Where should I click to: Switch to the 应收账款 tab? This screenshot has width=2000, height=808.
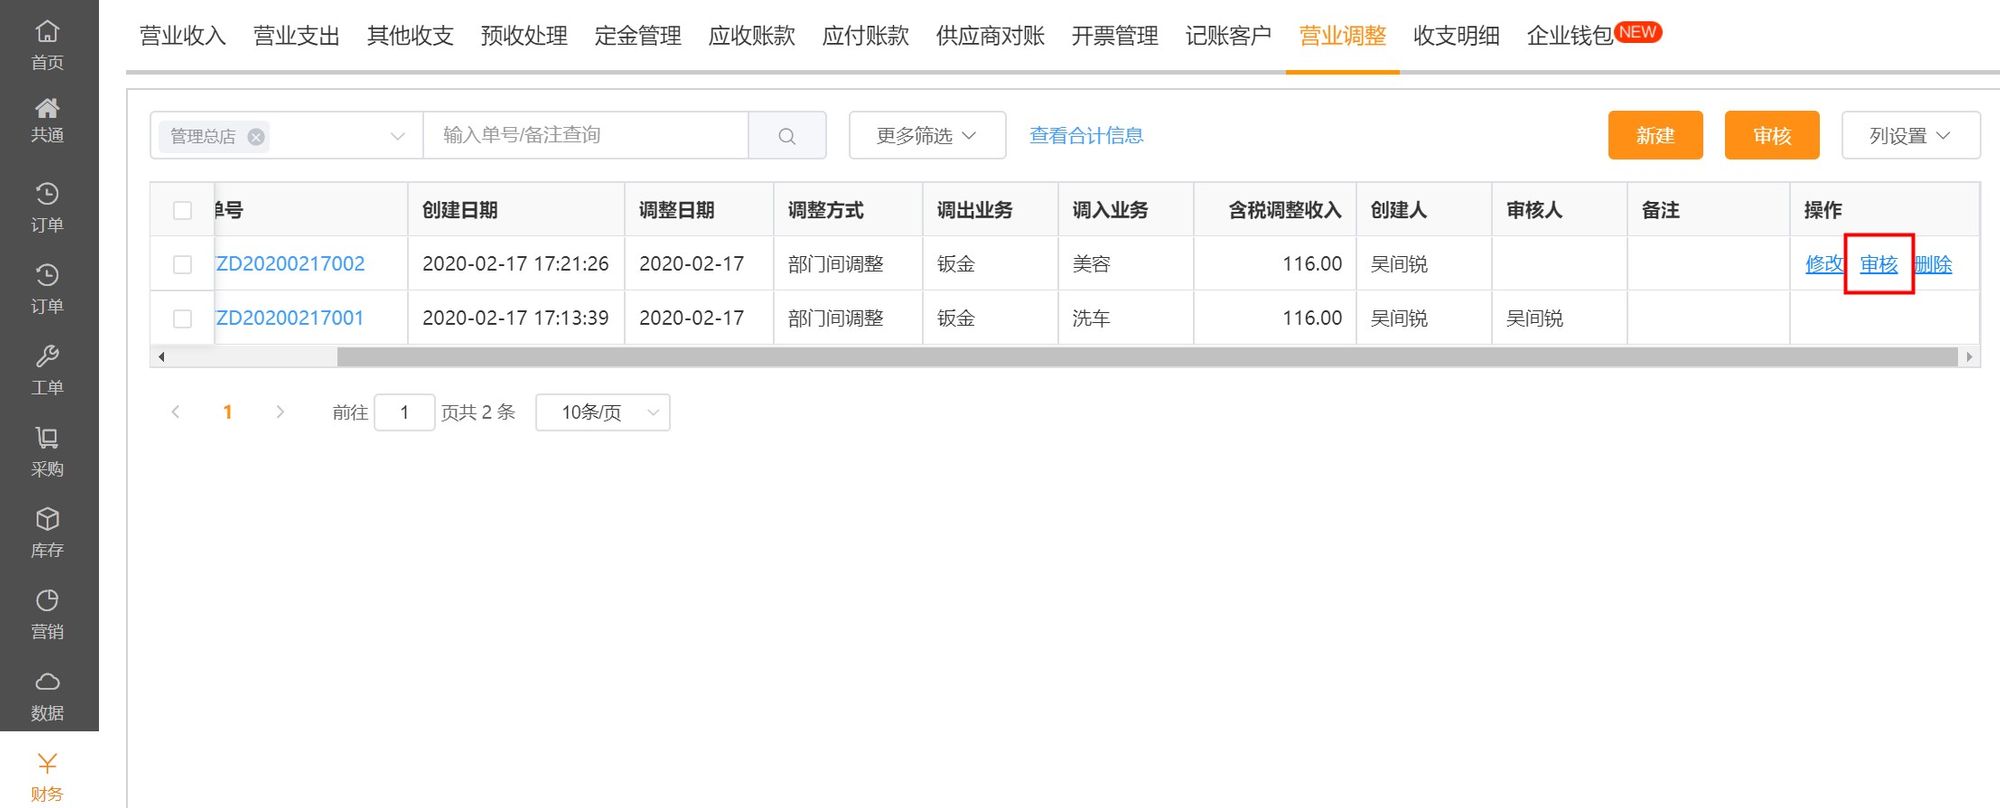tap(752, 36)
